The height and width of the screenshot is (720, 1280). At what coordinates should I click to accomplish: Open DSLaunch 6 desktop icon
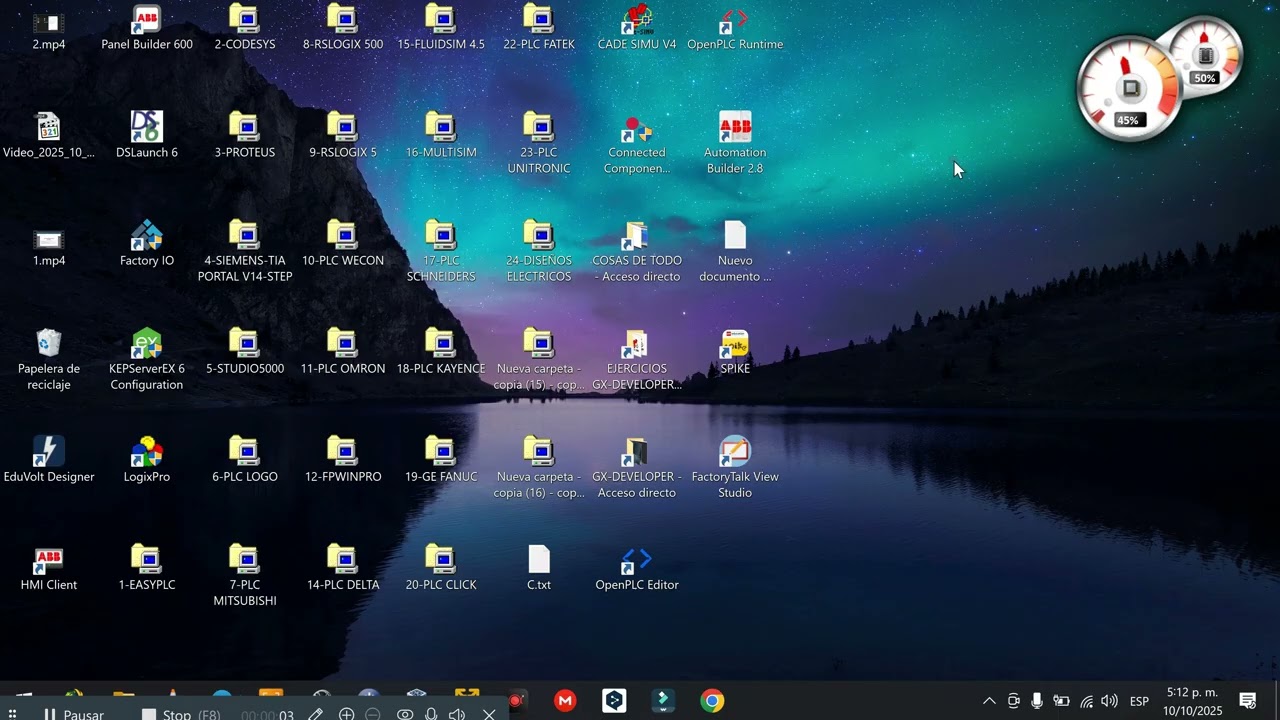(x=147, y=136)
